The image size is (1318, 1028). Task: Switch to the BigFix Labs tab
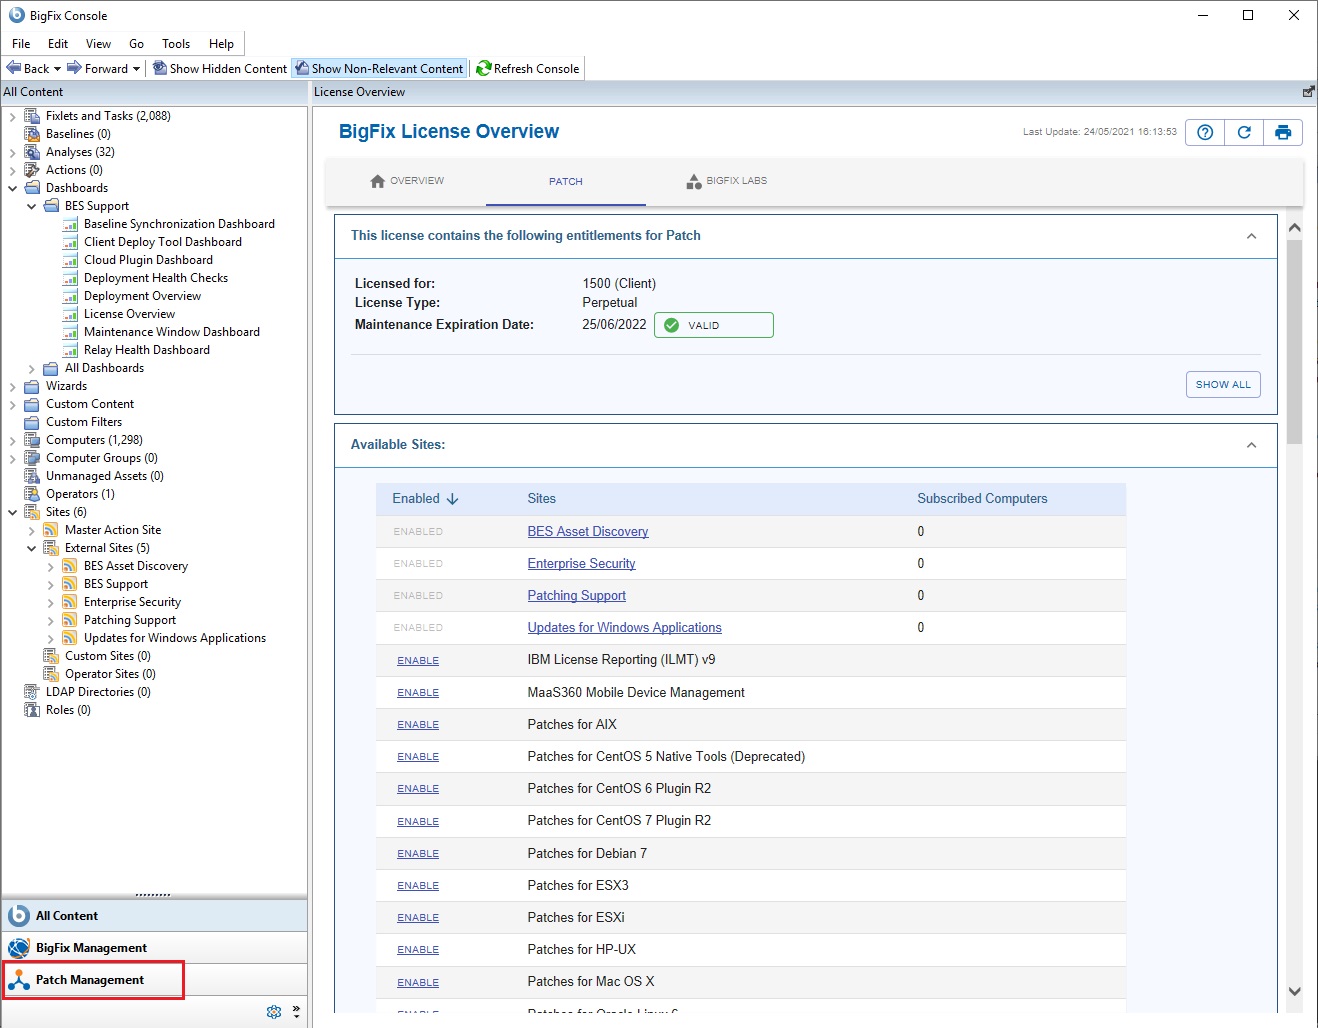click(x=727, y=181)
